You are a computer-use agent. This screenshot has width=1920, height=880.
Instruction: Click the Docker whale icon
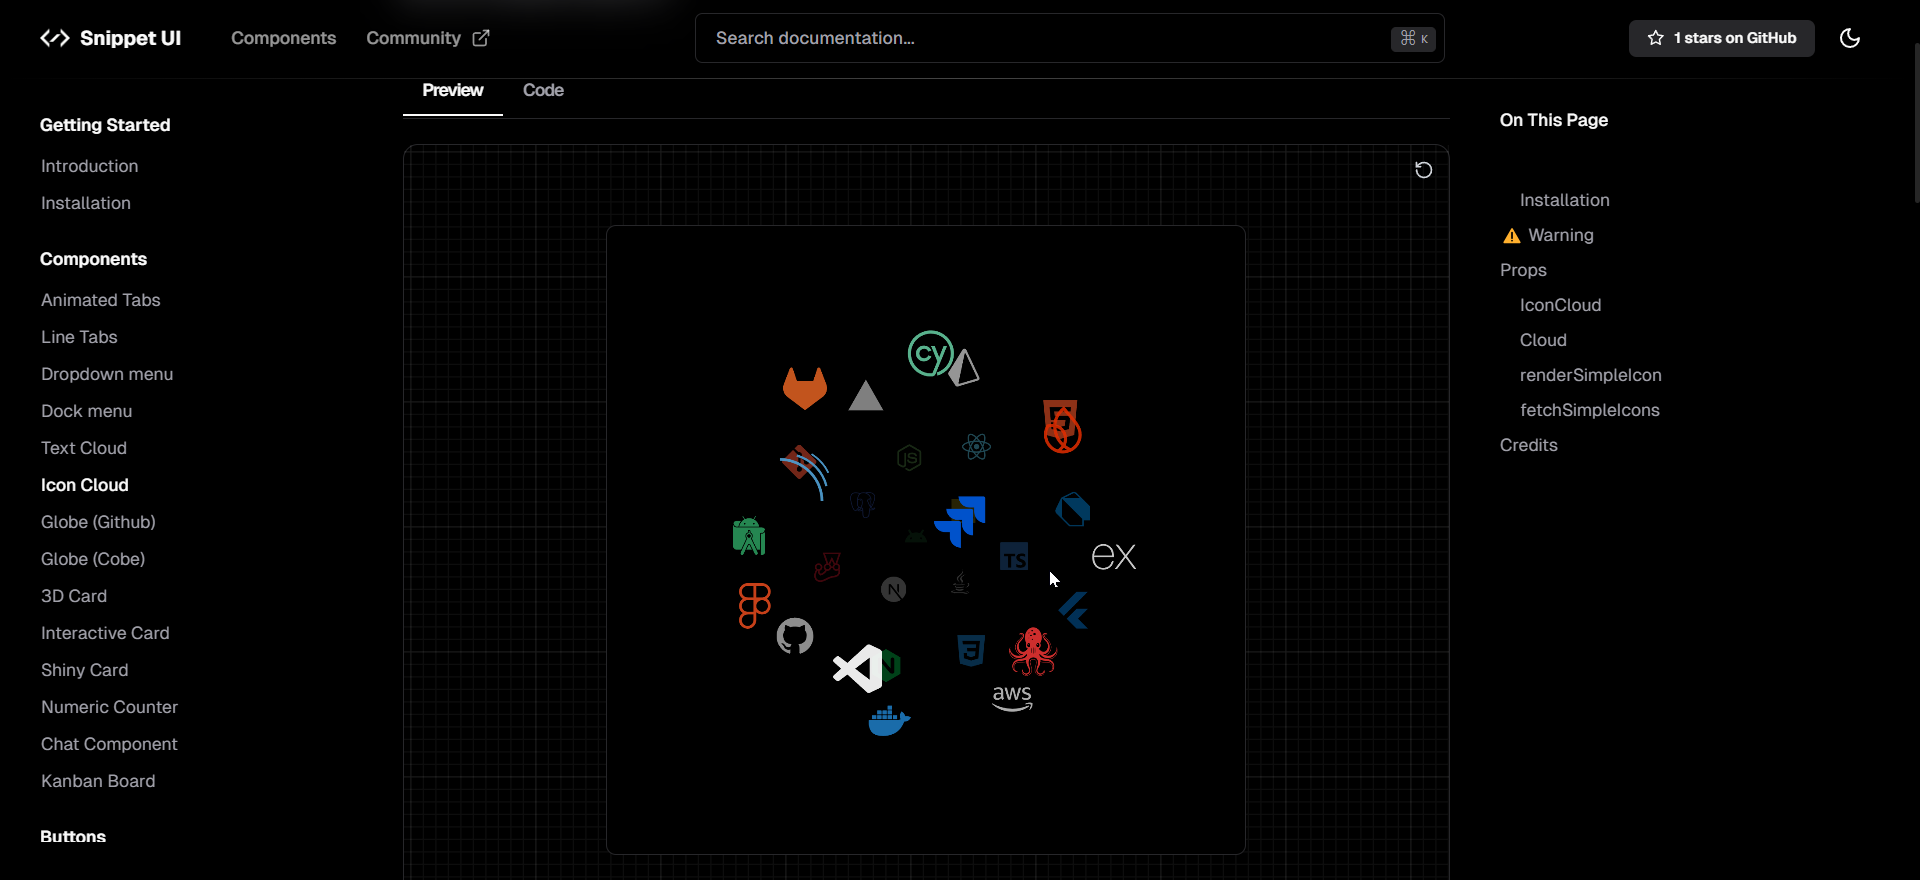[x=889, y=720]
